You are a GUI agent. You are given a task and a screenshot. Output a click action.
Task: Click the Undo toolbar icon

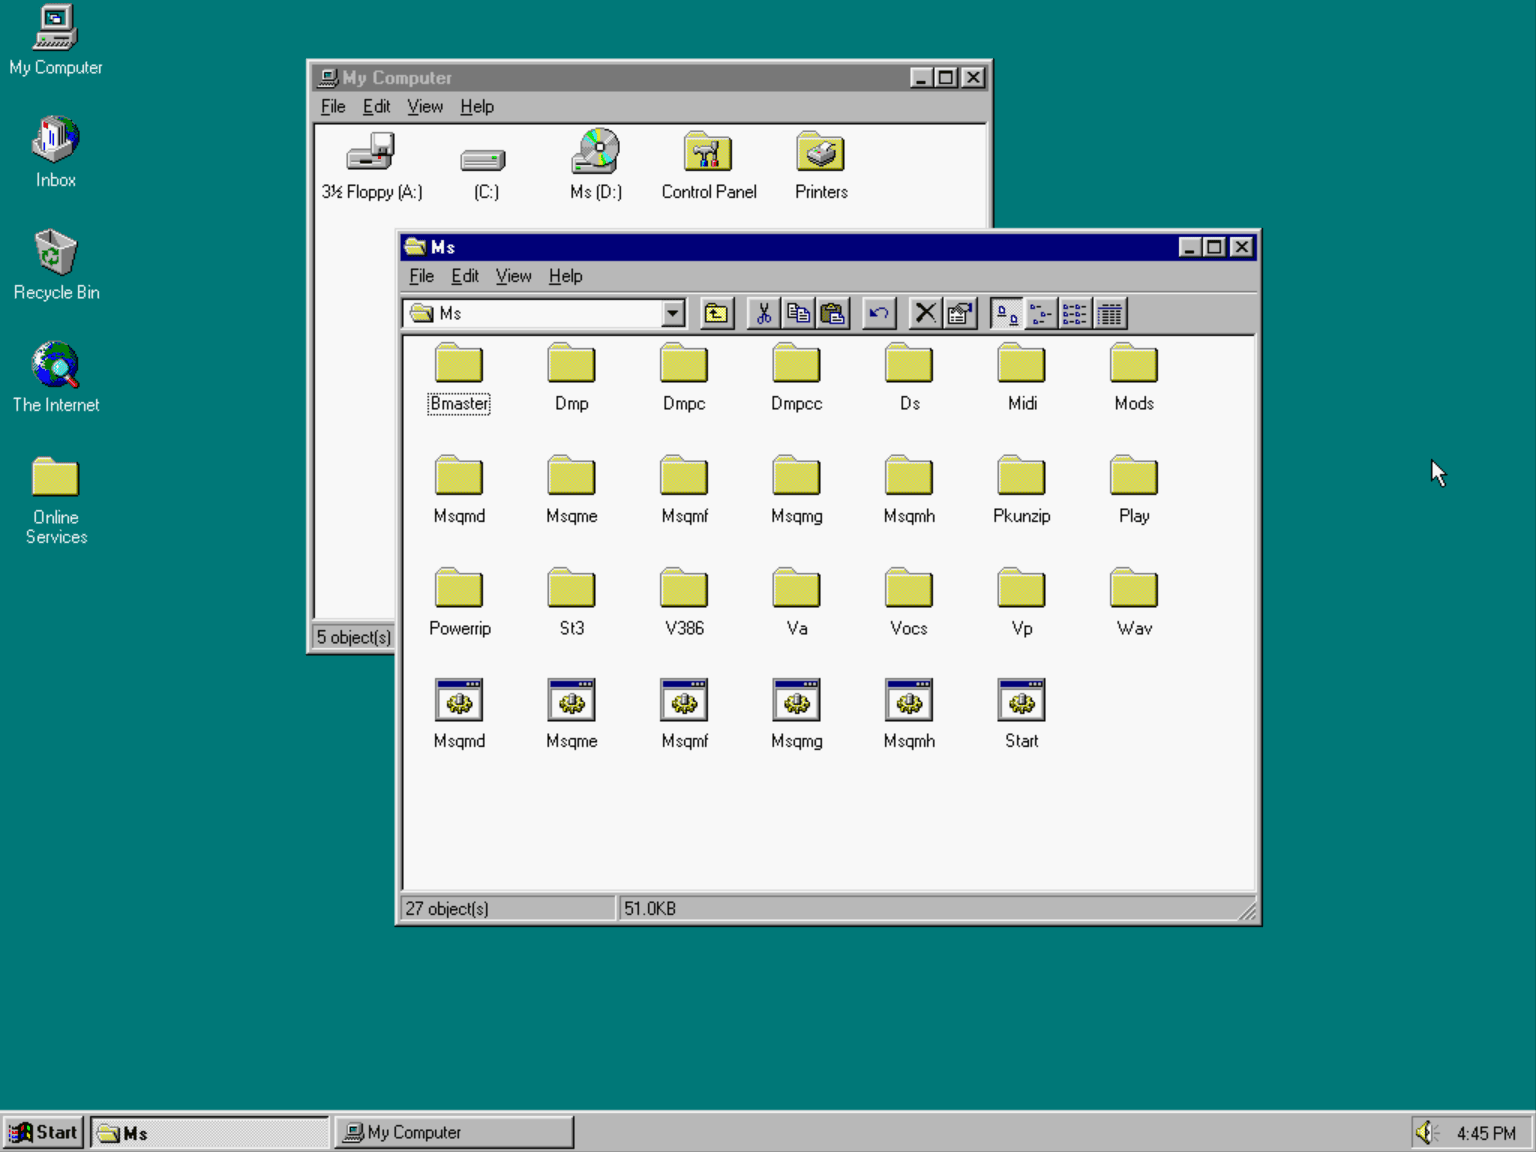click(x=879, y=314)
